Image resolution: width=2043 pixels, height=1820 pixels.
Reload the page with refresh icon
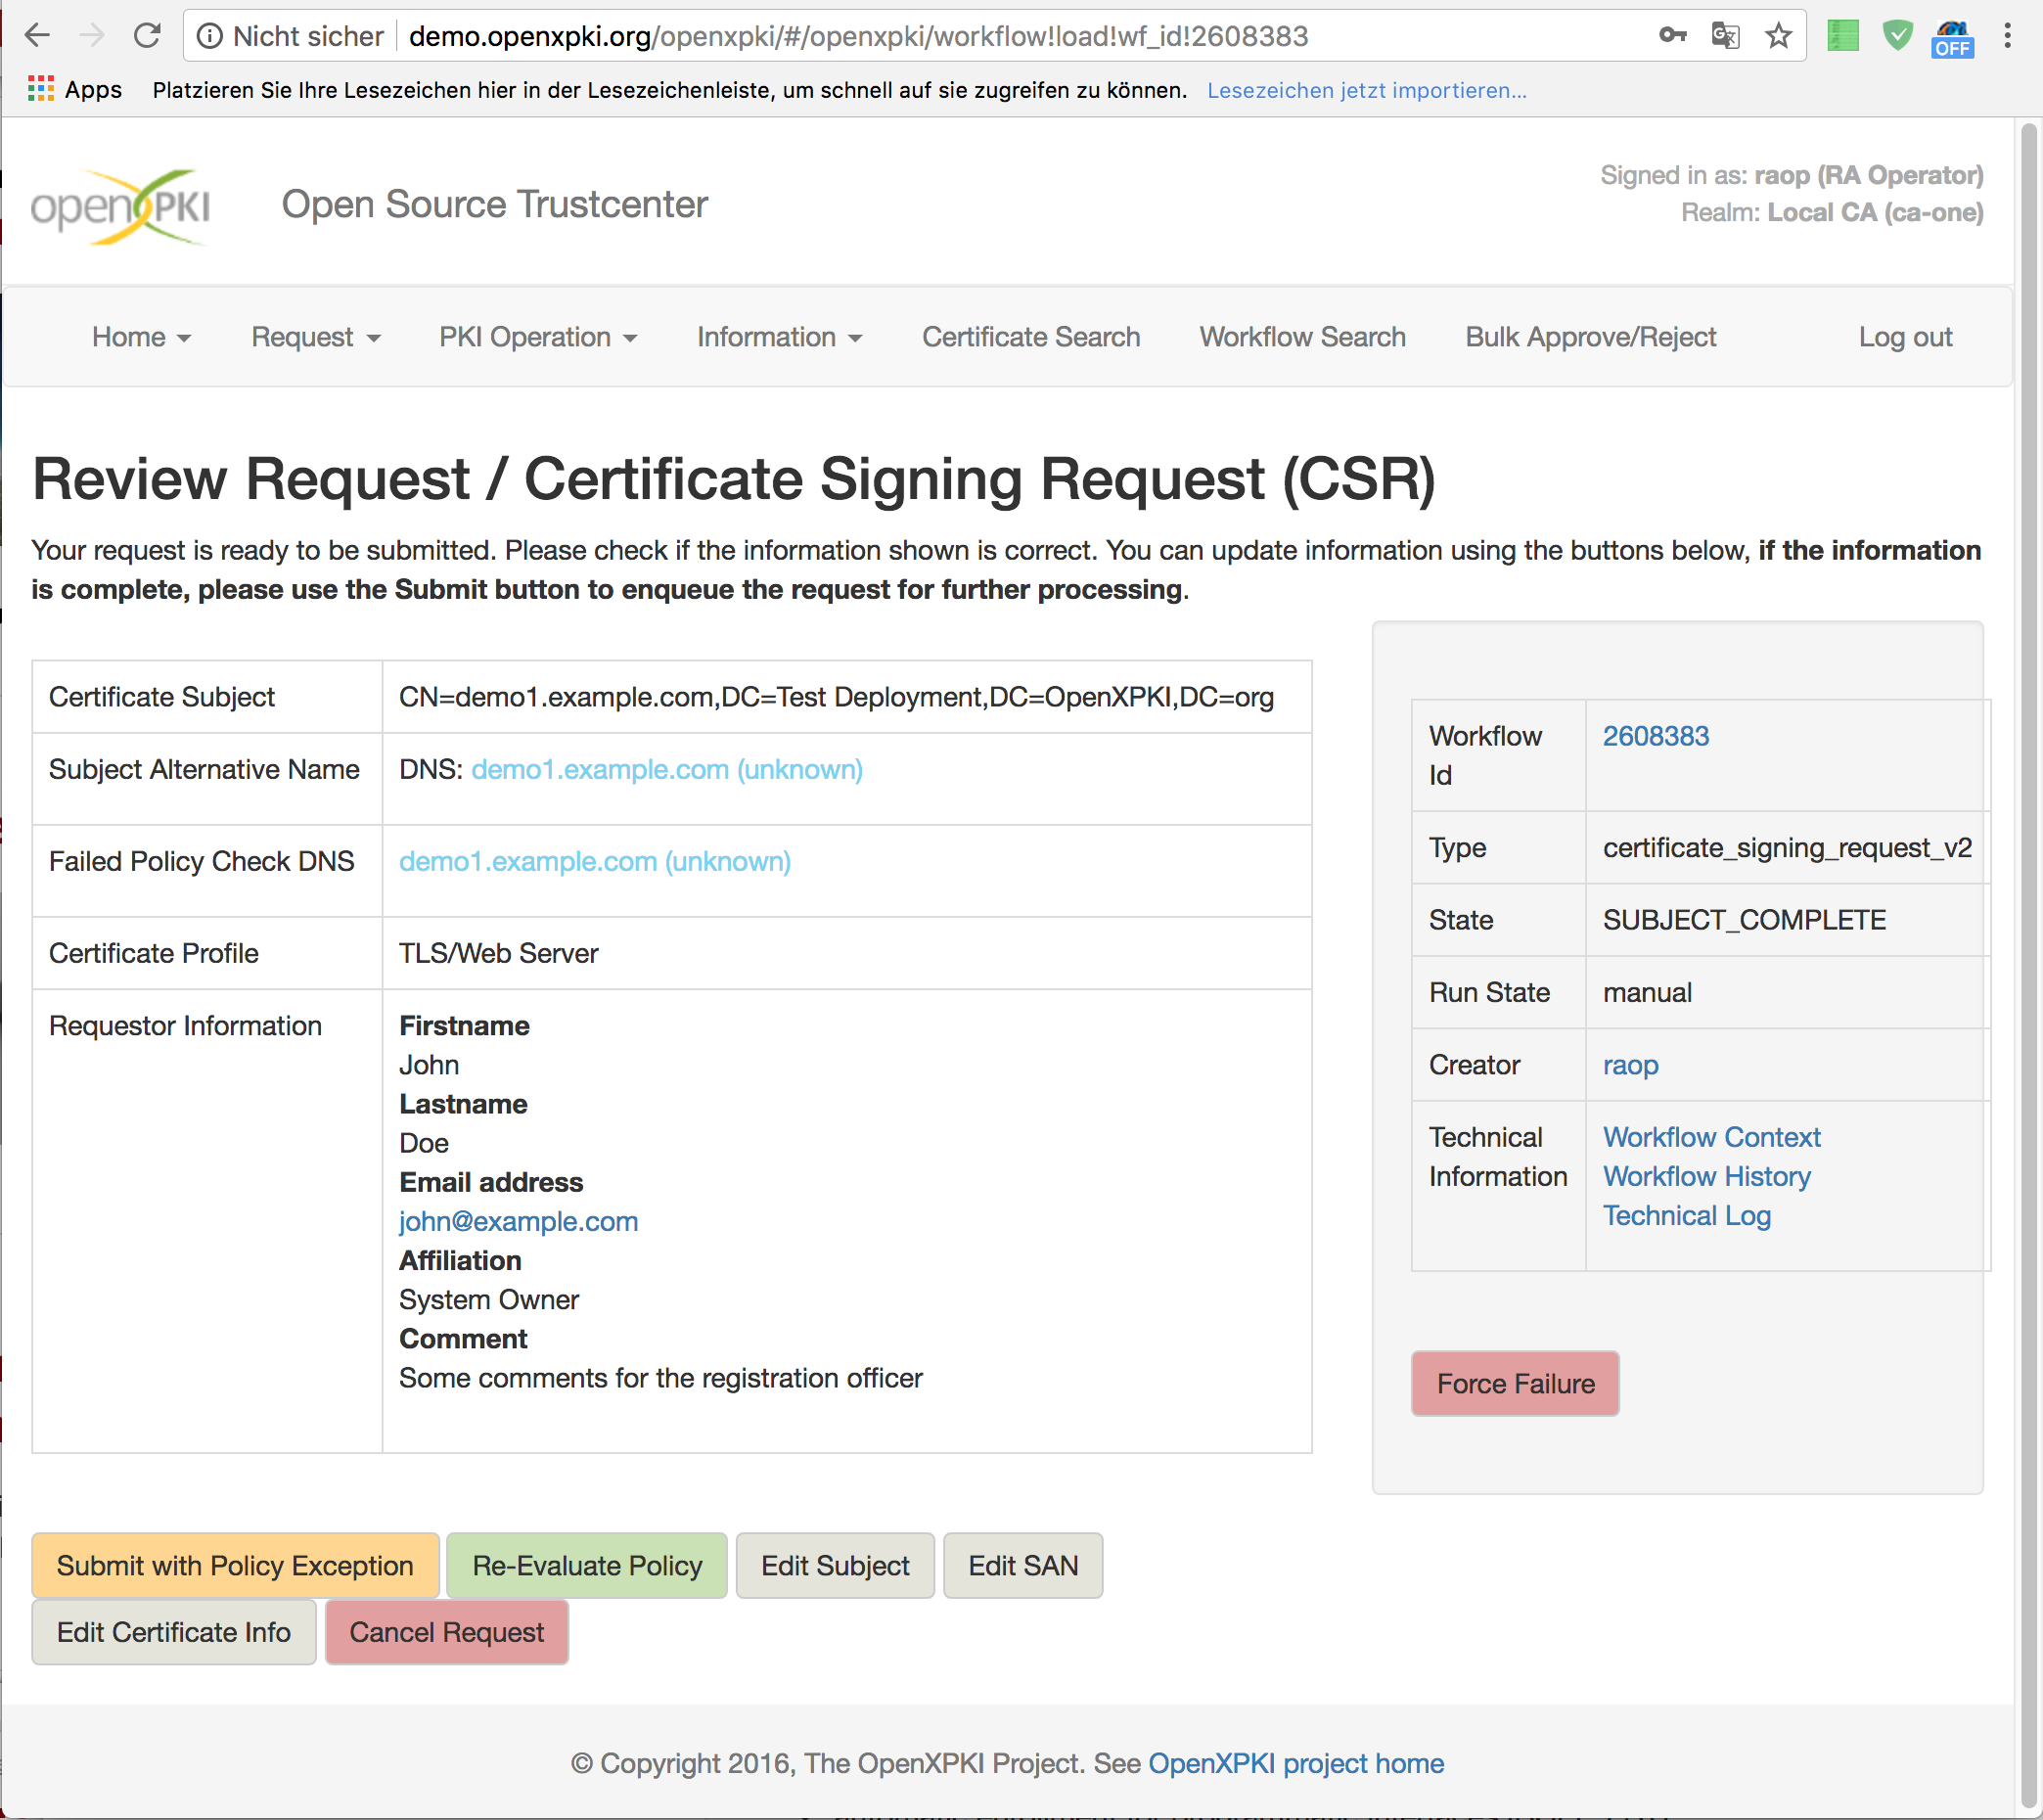[x=147, y=36]
